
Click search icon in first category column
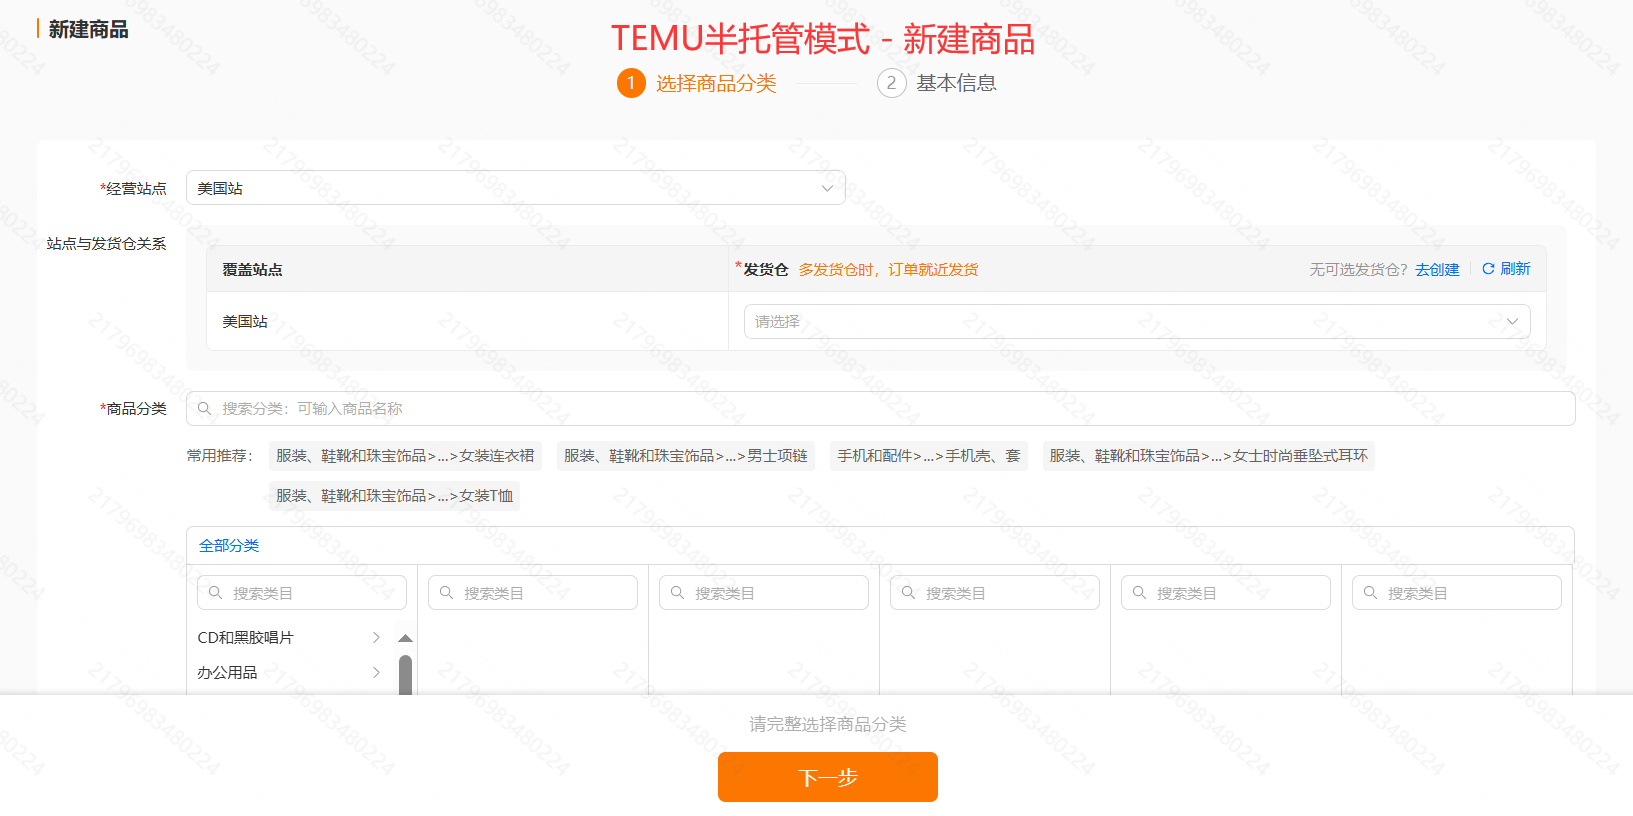(215, 593)
